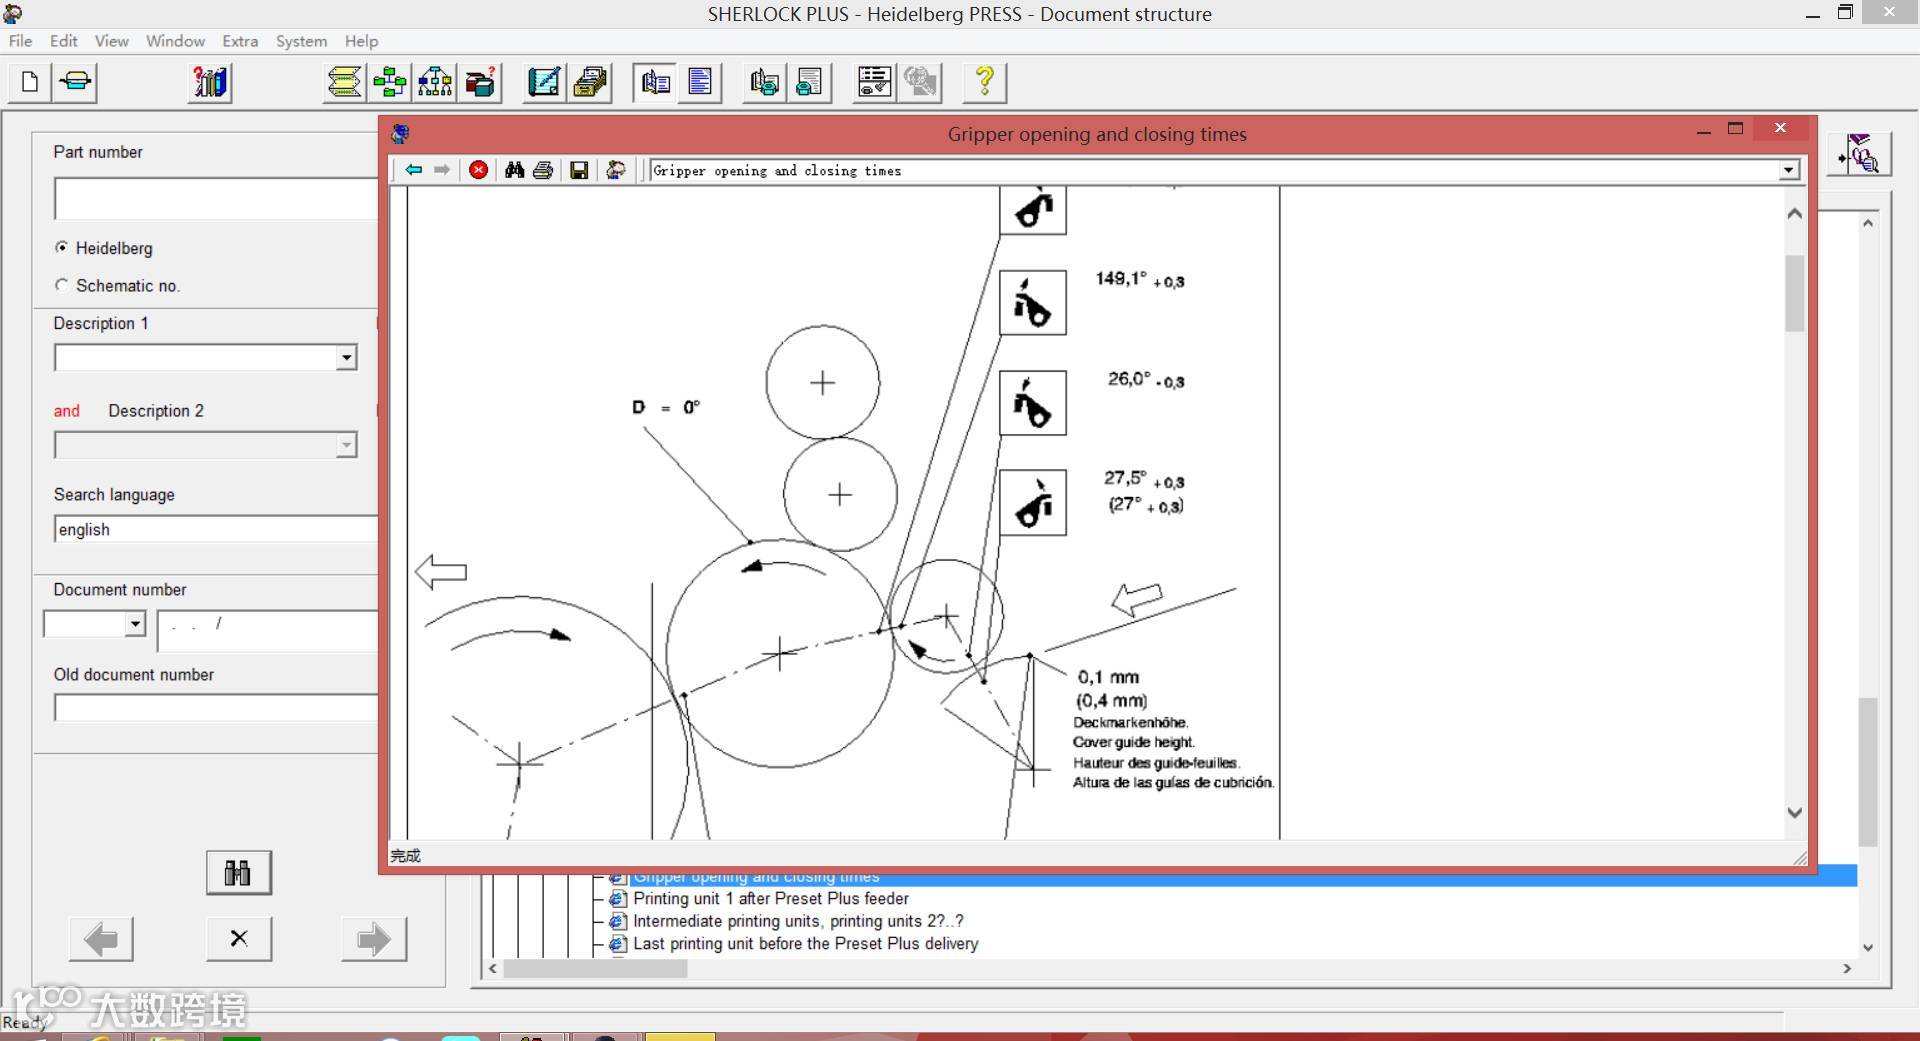1920x1041 pixels.
Task: Save document with the floppy disk icon
Action: pos(579,170)
